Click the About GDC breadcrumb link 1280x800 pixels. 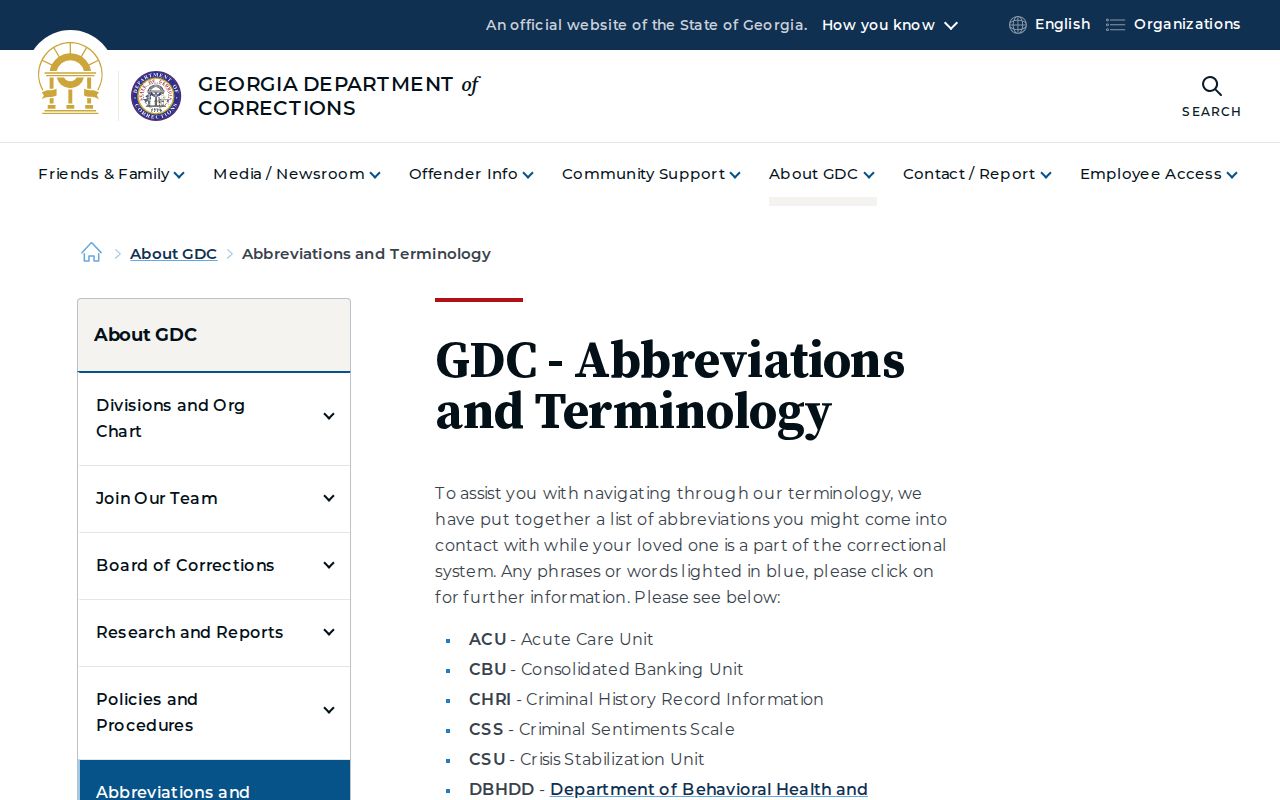pos(173,254)
